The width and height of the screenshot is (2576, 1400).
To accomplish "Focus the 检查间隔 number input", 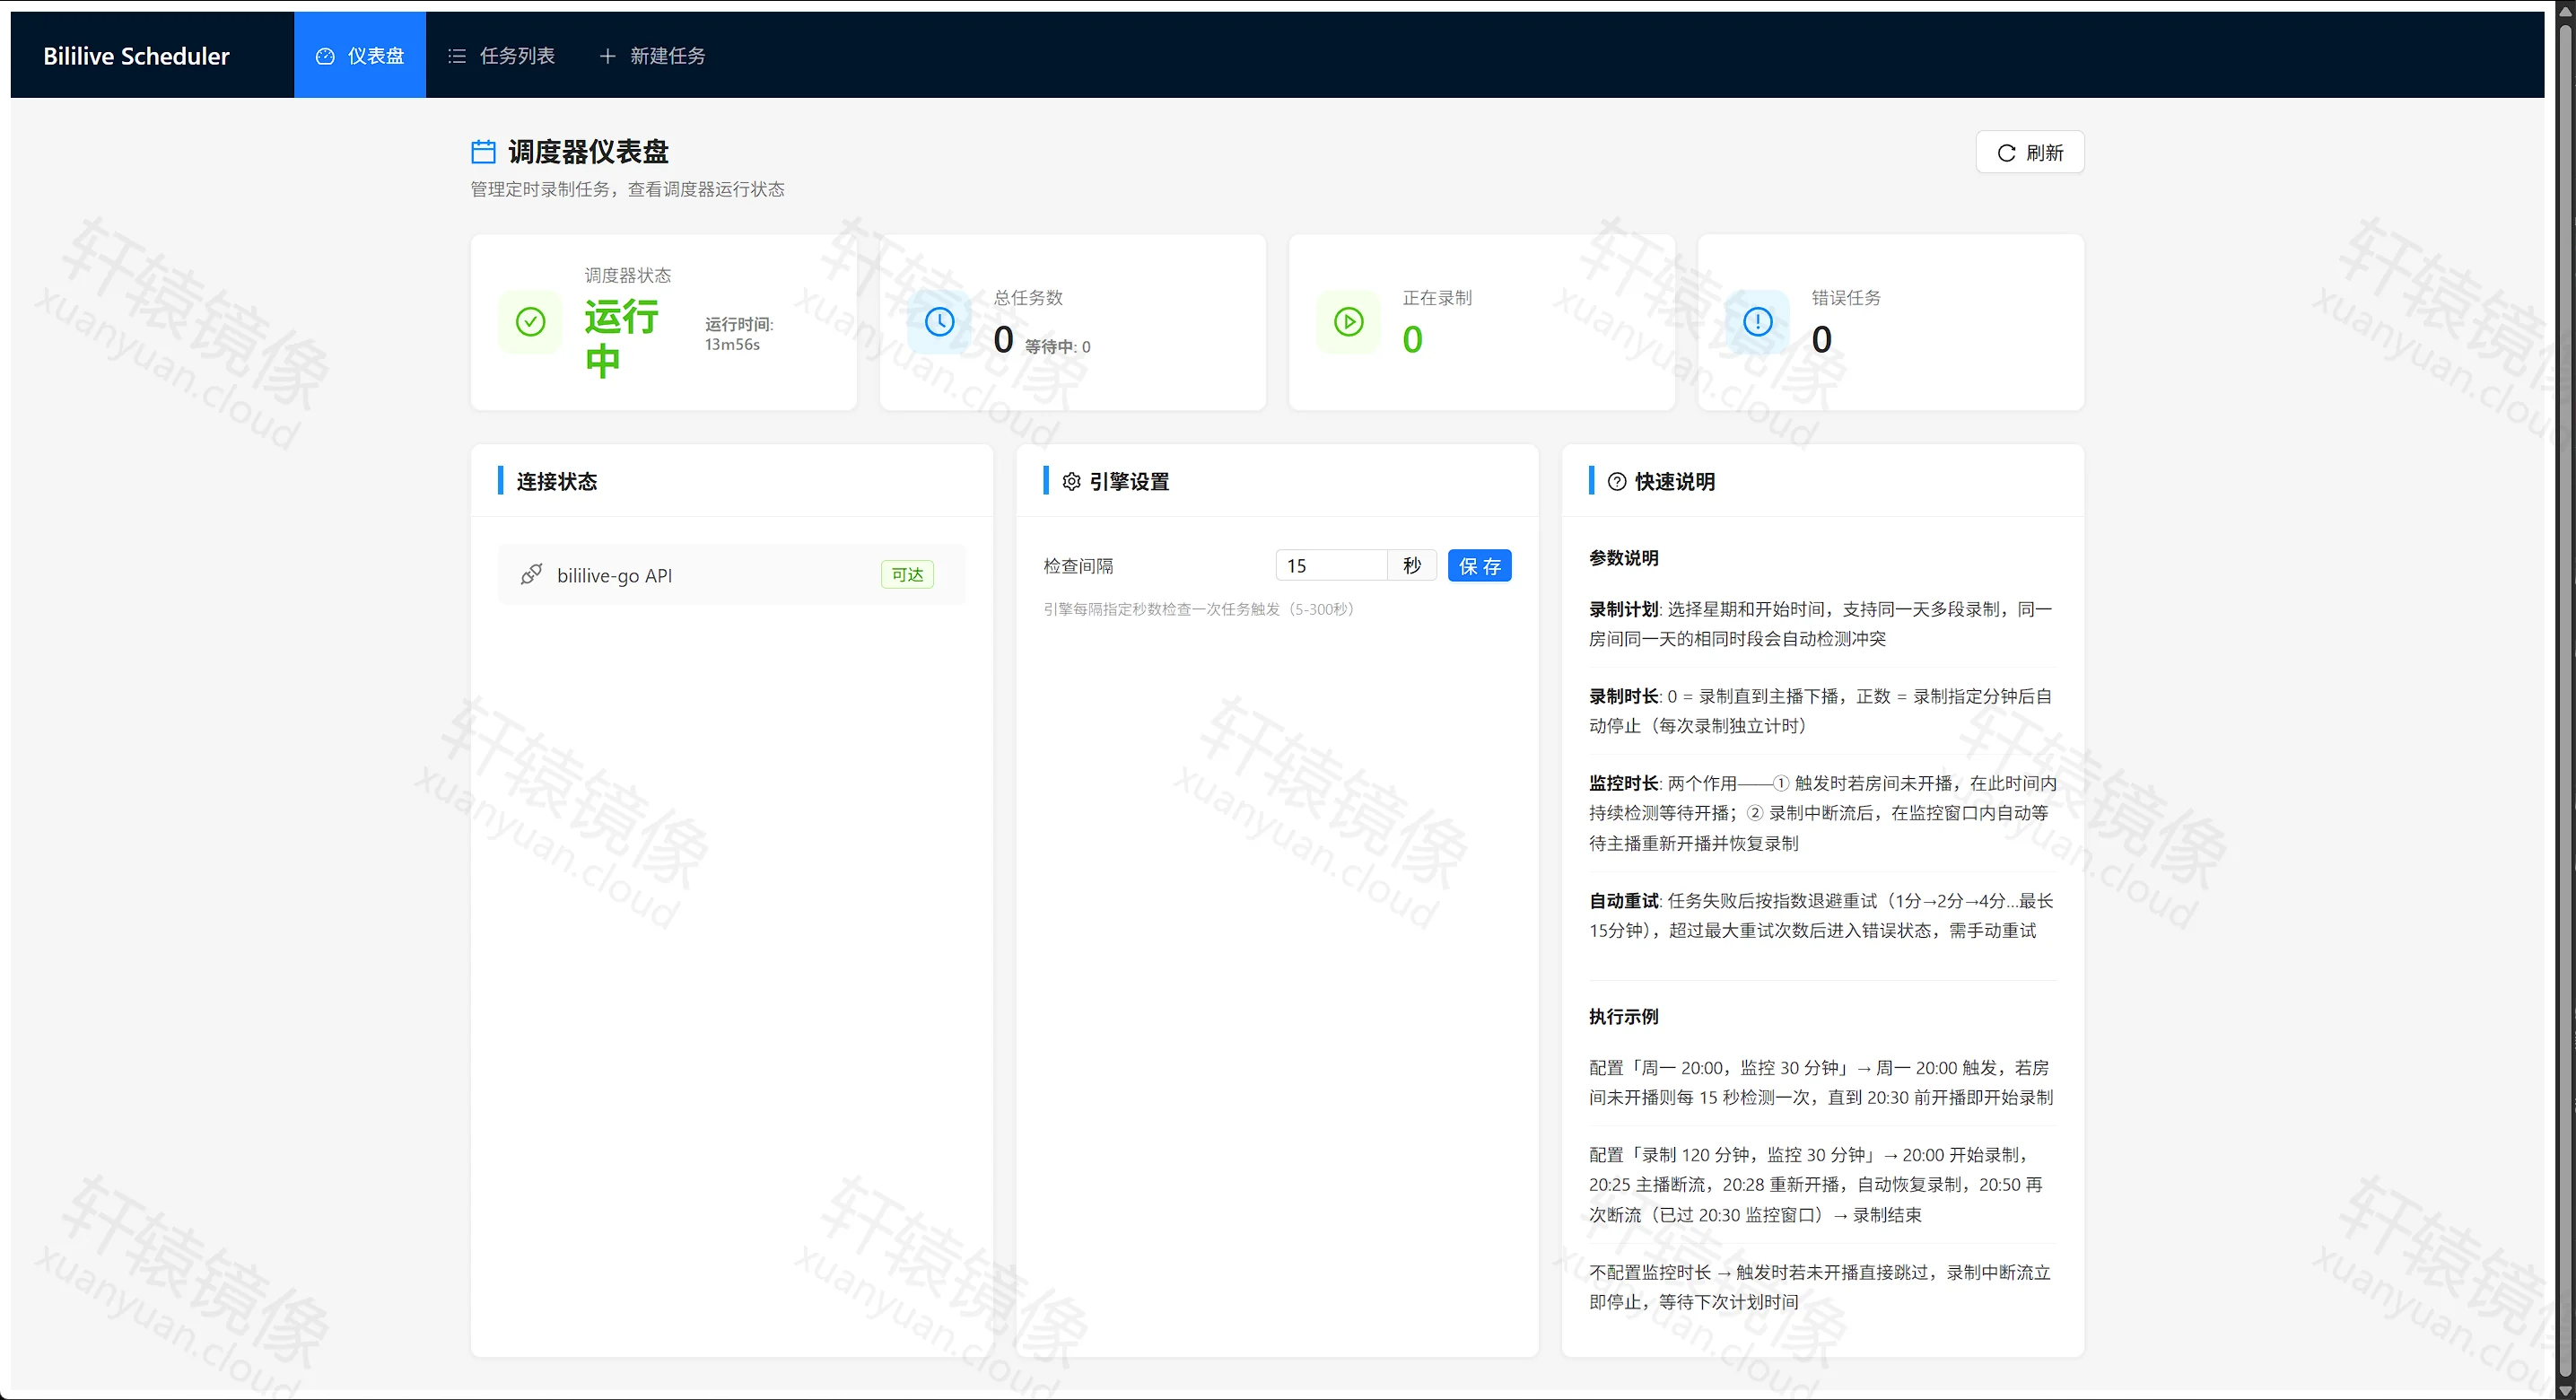I will pyautogui.click(x=1331, y=566).
